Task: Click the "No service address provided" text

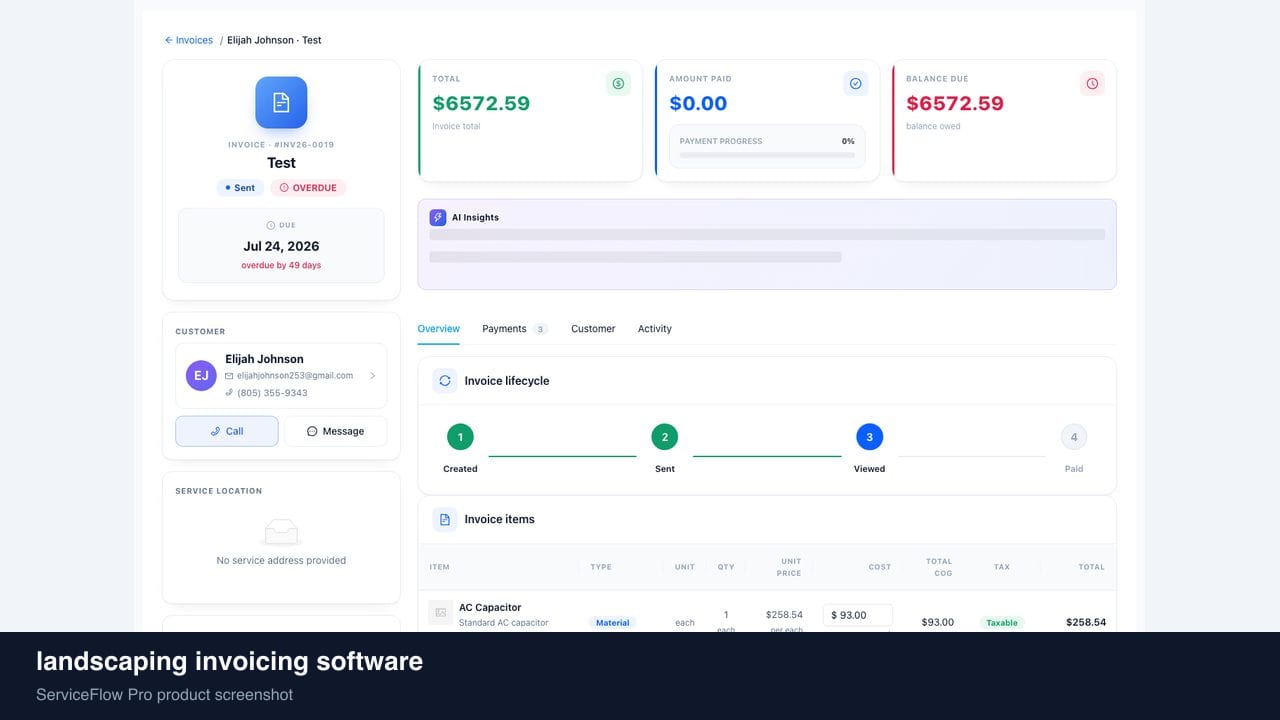Action: tap(281, 561)
